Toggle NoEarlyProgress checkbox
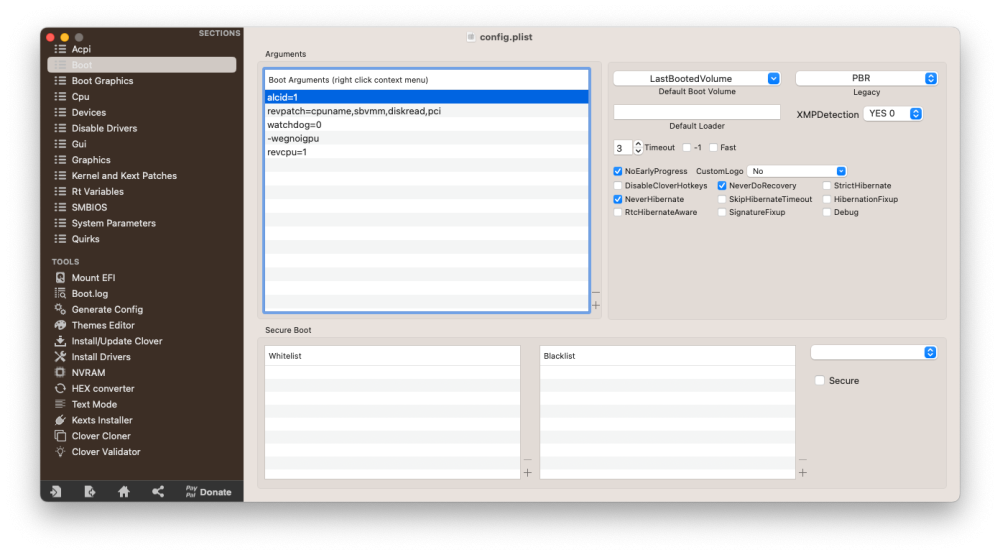This screenshot has width=1000, height=555. [x=617, y=171]
